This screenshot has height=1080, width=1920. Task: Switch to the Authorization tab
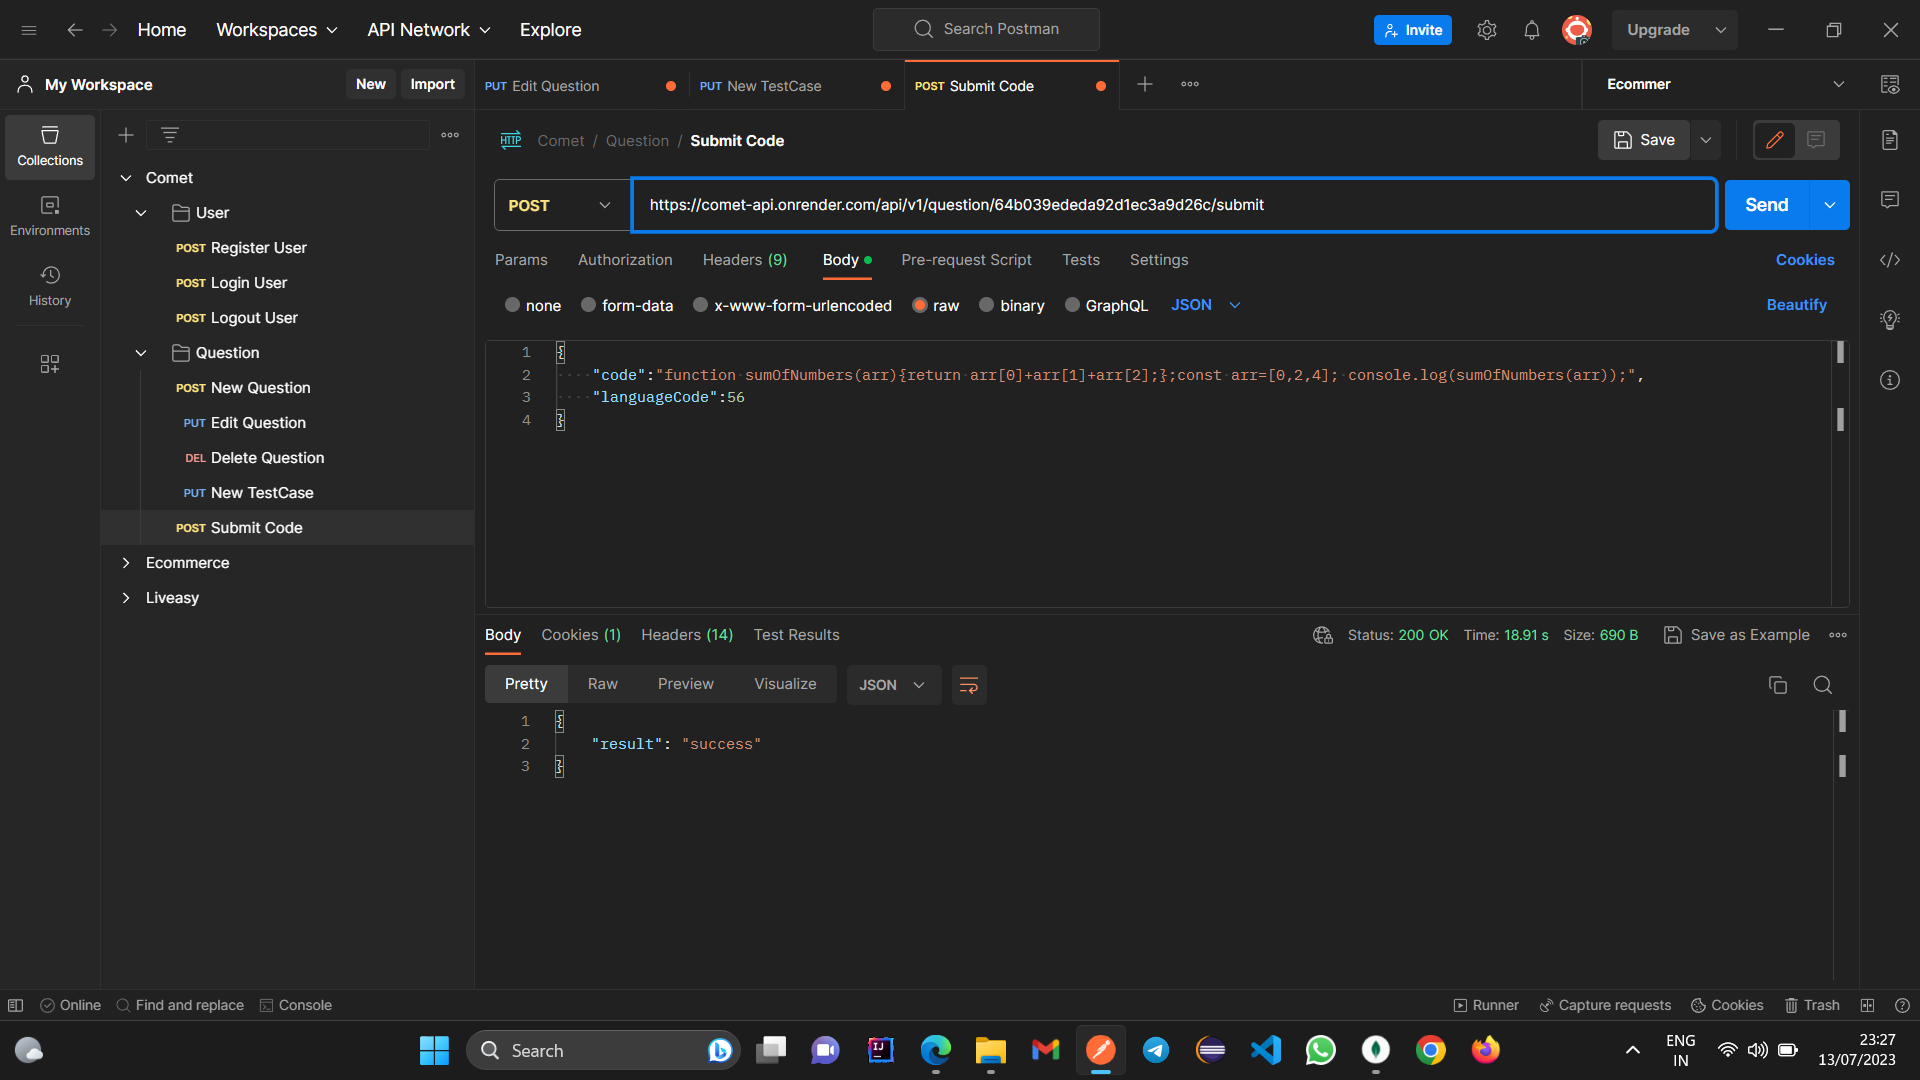pyautogui.click(x=624, y=260)
